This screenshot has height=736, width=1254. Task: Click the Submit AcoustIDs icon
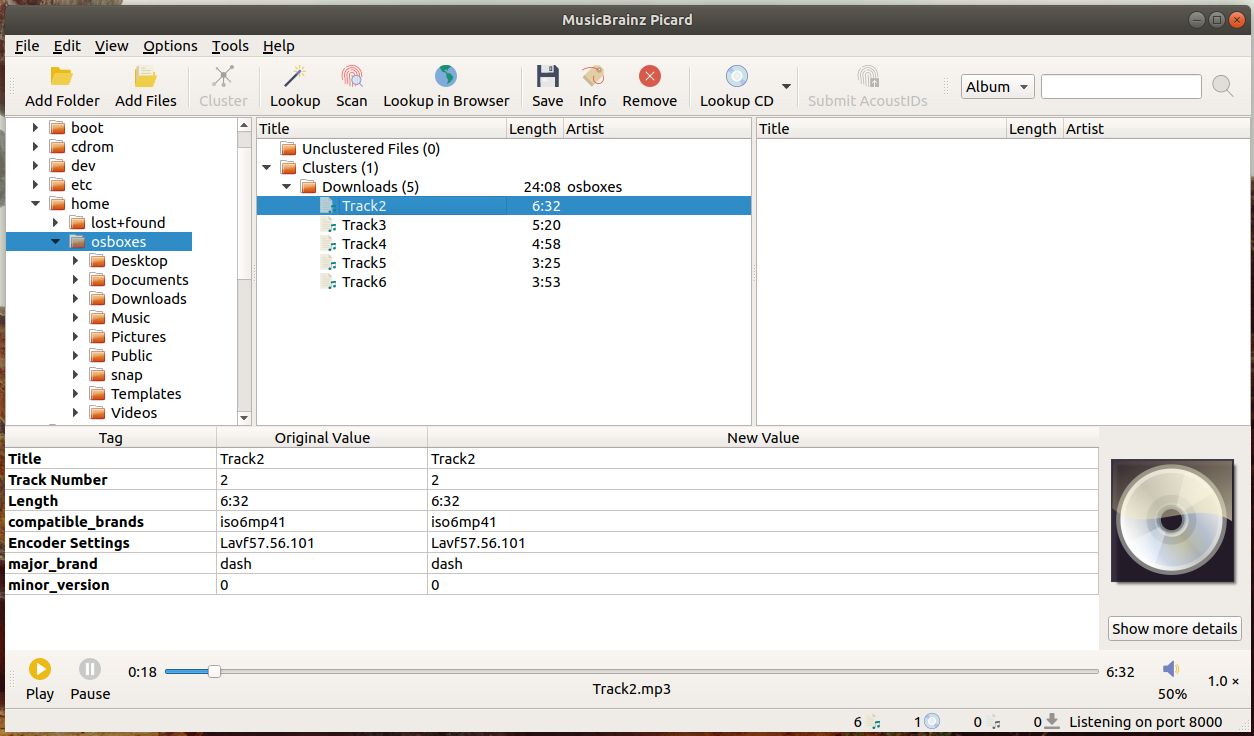click(868, 77)
